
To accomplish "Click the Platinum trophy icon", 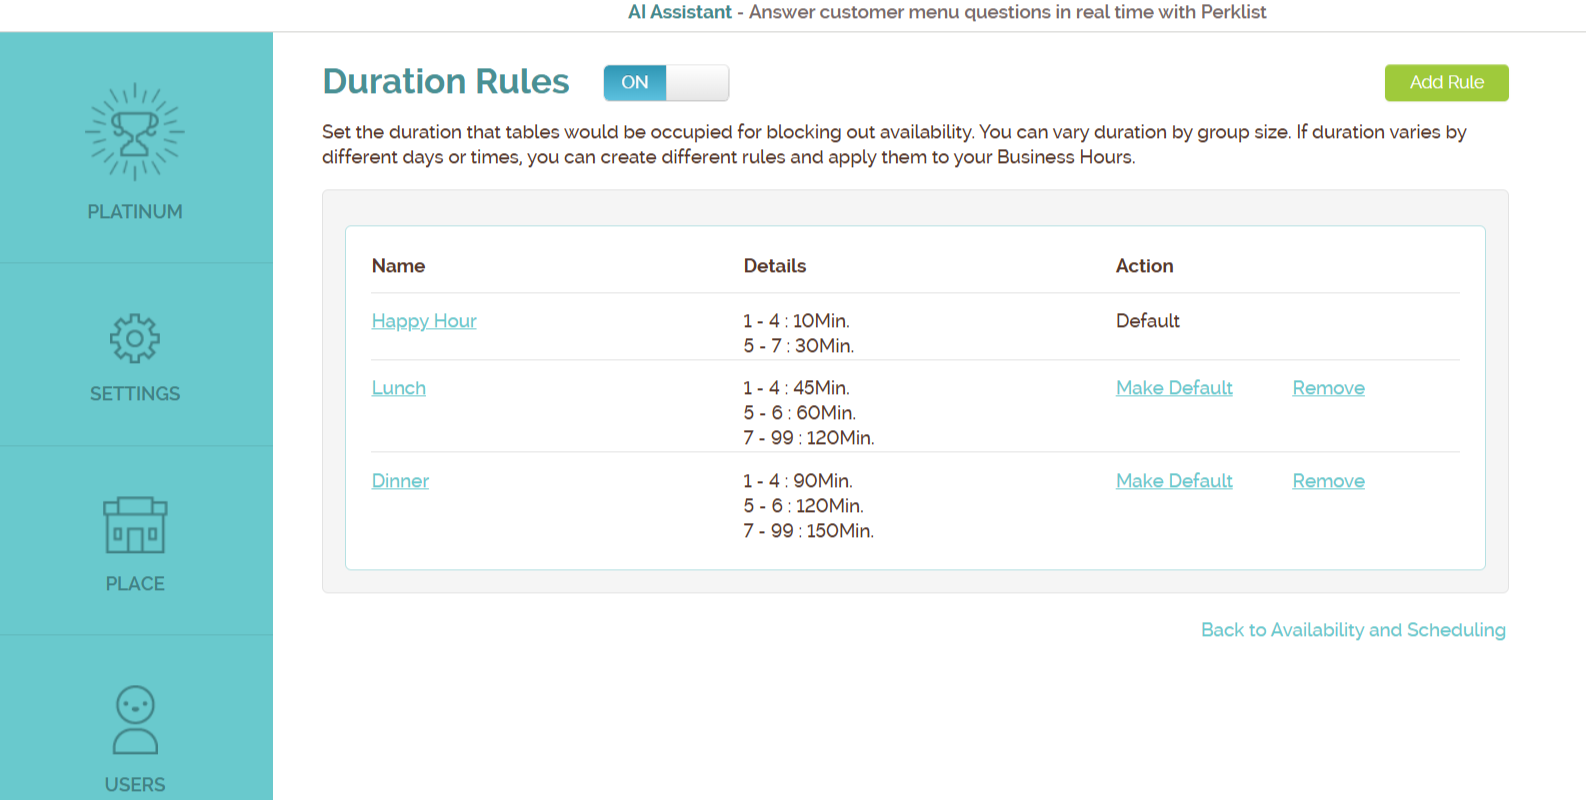I will click(x=135, y=132).
